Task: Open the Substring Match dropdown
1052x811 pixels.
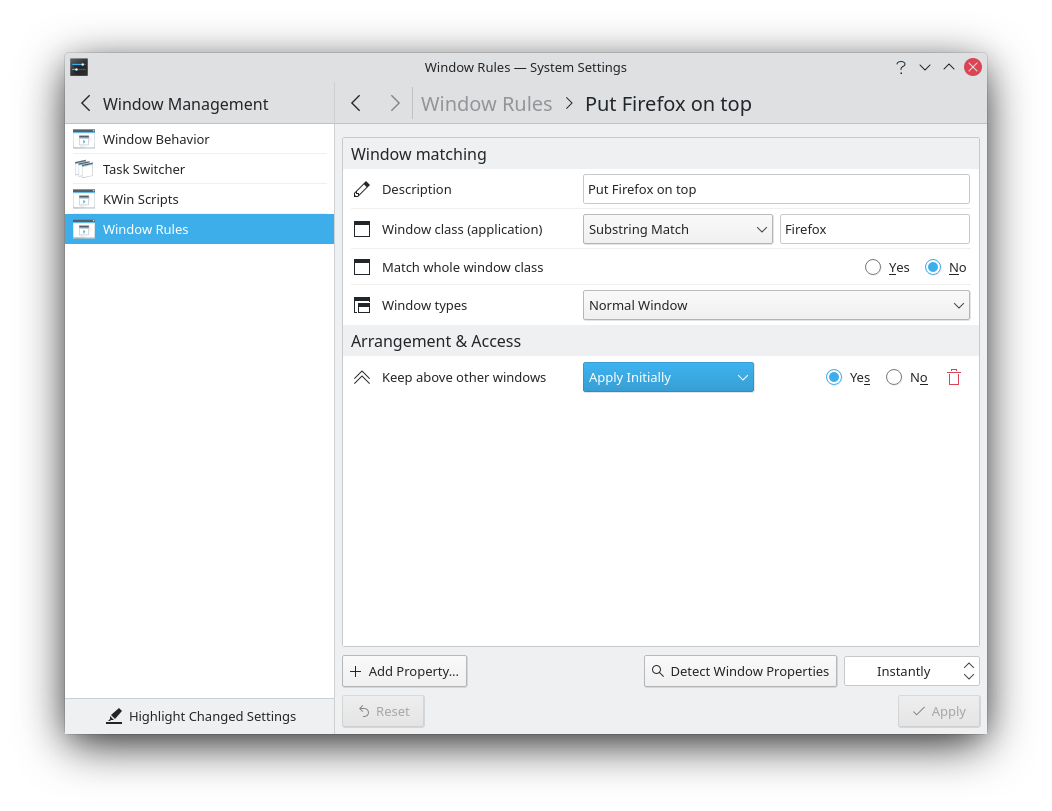Action: pyautogui.click(x=678, y=229)
